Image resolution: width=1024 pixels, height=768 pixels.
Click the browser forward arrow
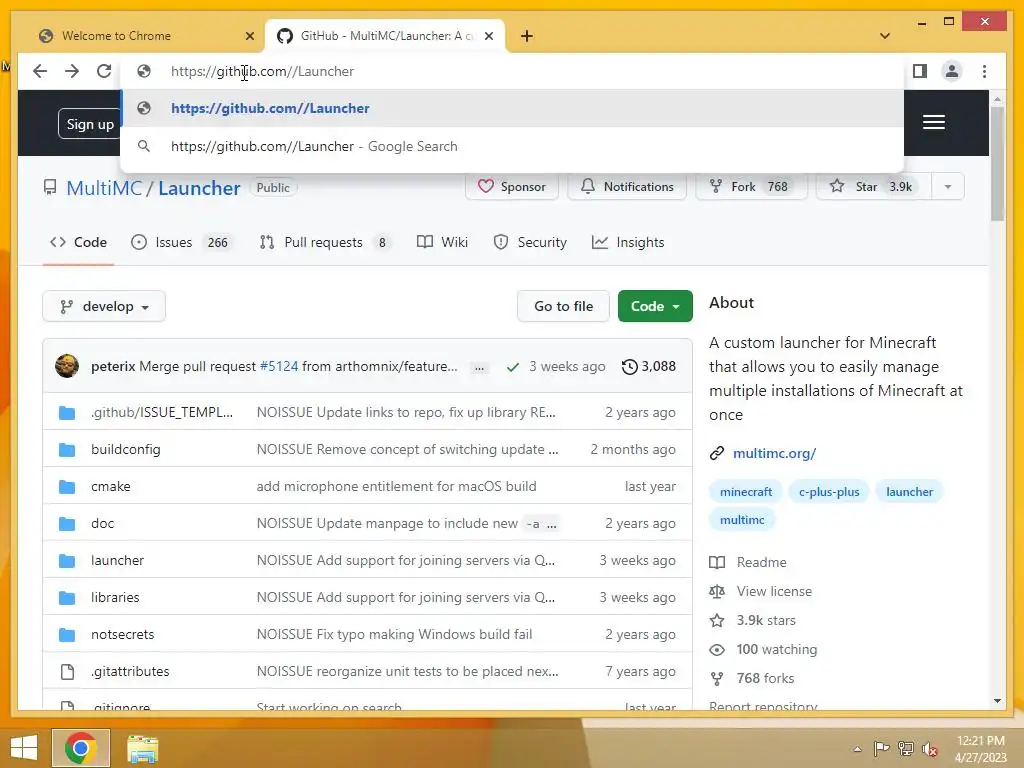[x=72, y=71]
